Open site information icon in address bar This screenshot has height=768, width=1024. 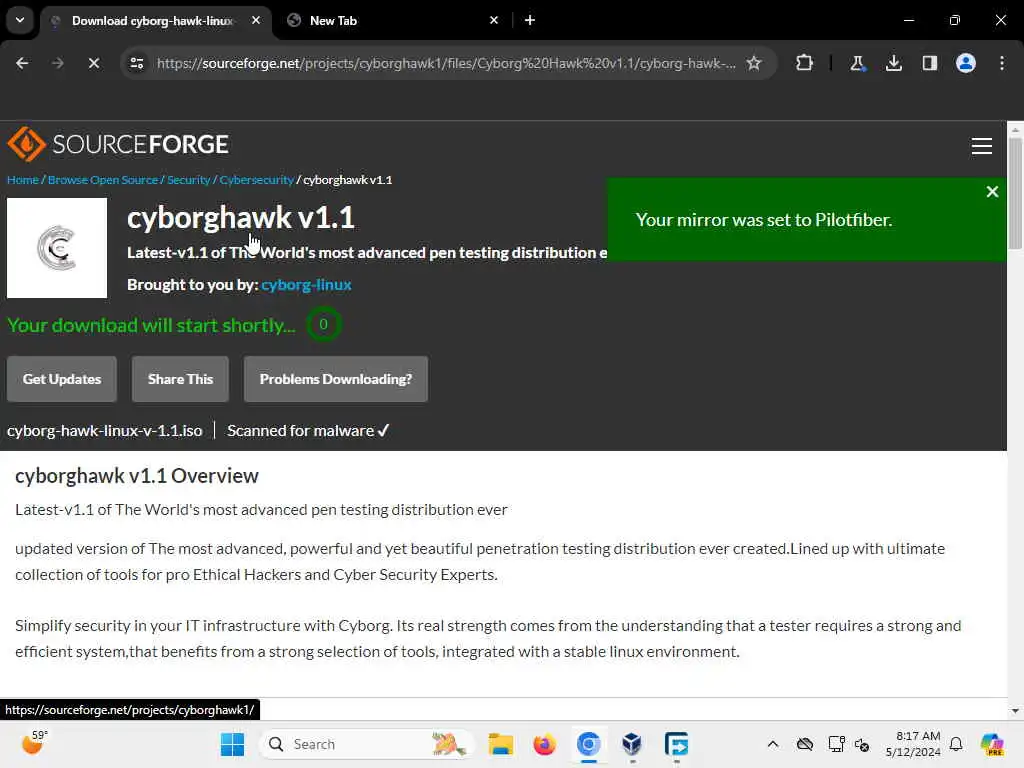click(x=136, y=63)
